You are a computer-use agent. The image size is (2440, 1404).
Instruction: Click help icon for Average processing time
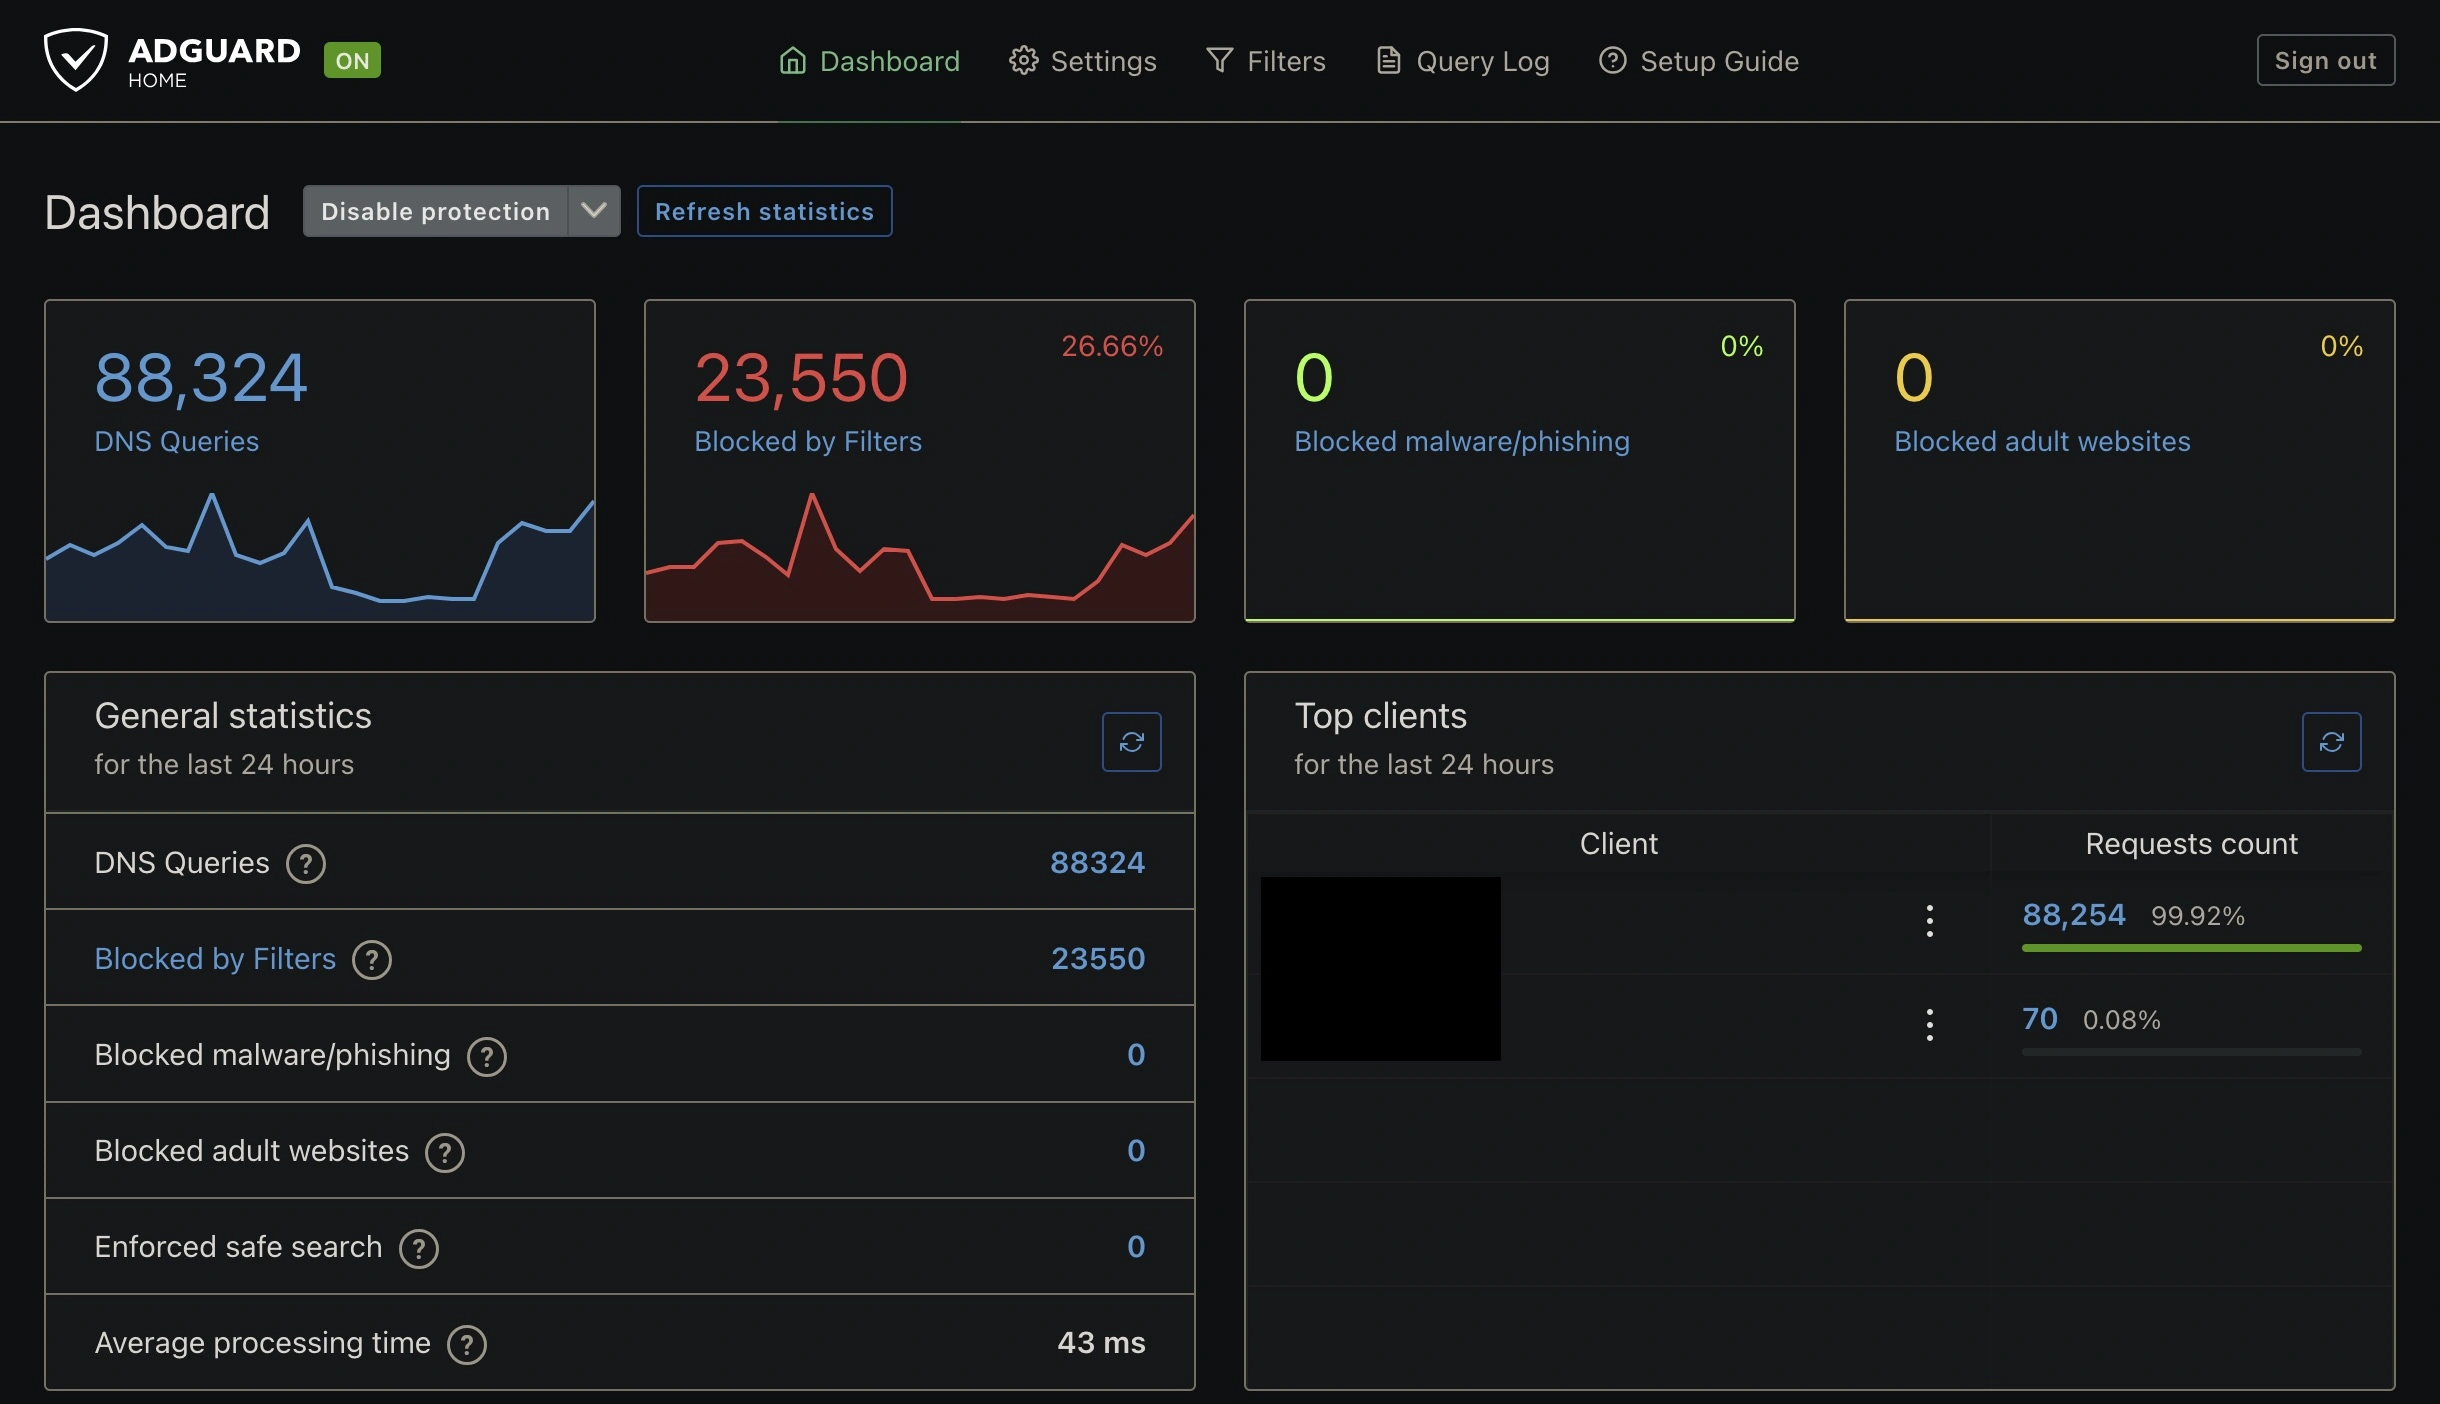[x=467, y=1344]
